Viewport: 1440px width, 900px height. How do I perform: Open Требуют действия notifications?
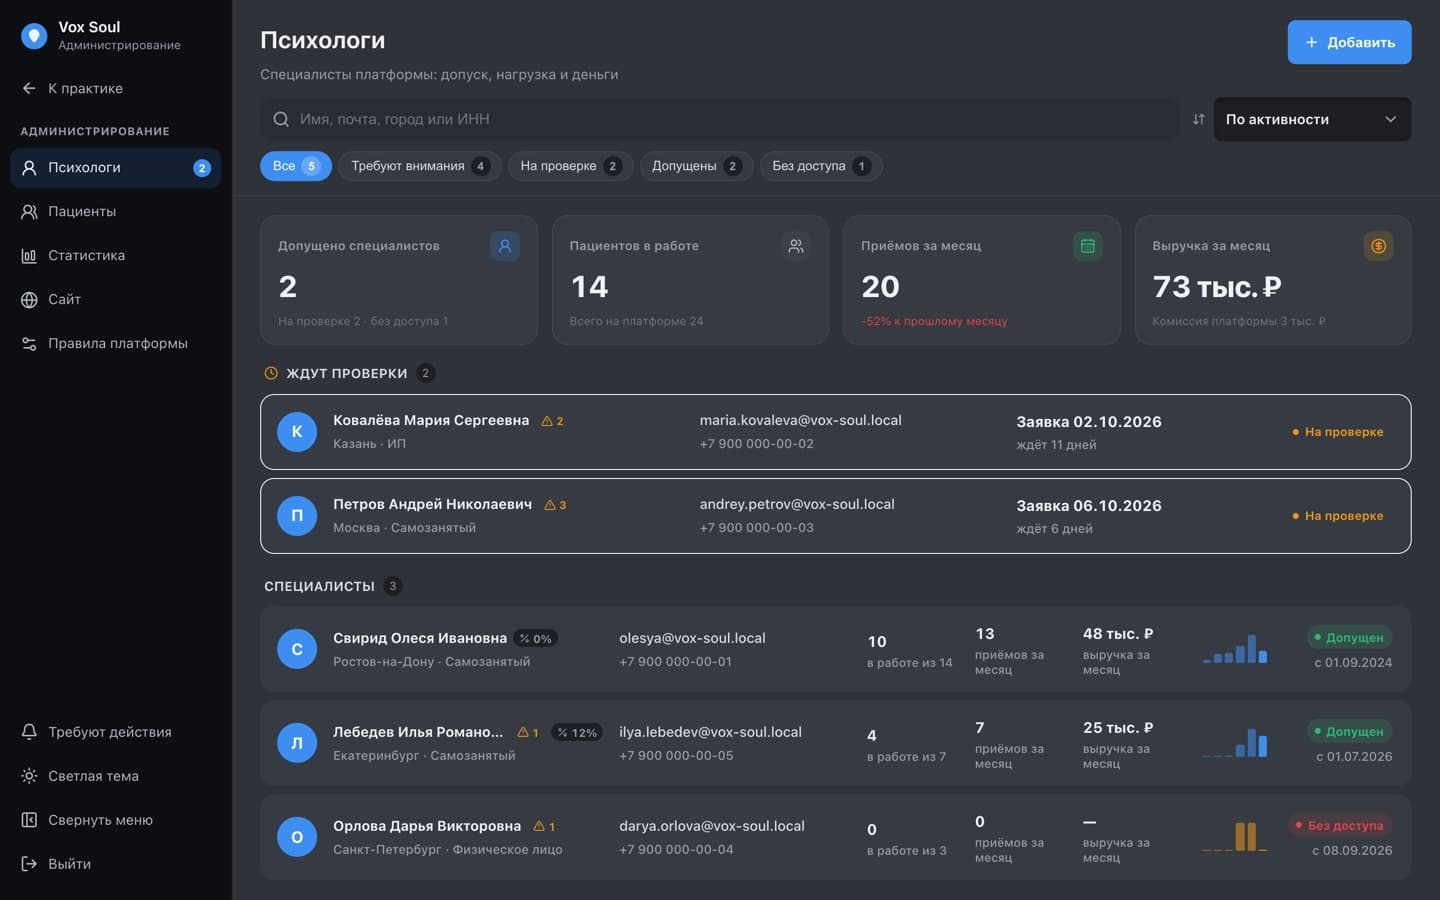point(115,732)
